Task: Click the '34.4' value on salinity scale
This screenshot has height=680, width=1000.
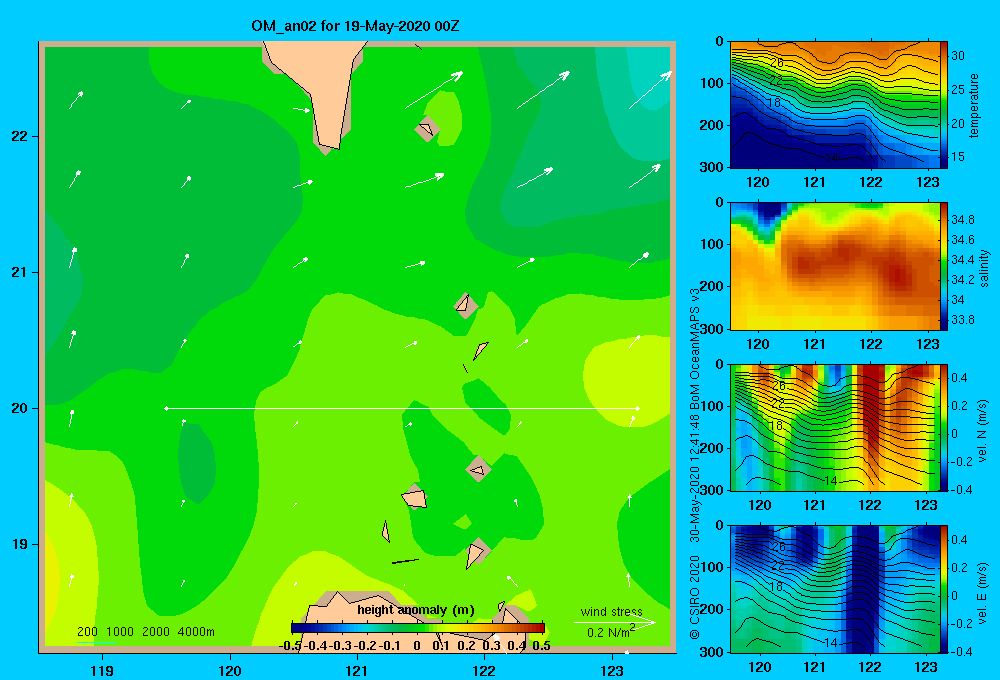Action: click(962, 260)
